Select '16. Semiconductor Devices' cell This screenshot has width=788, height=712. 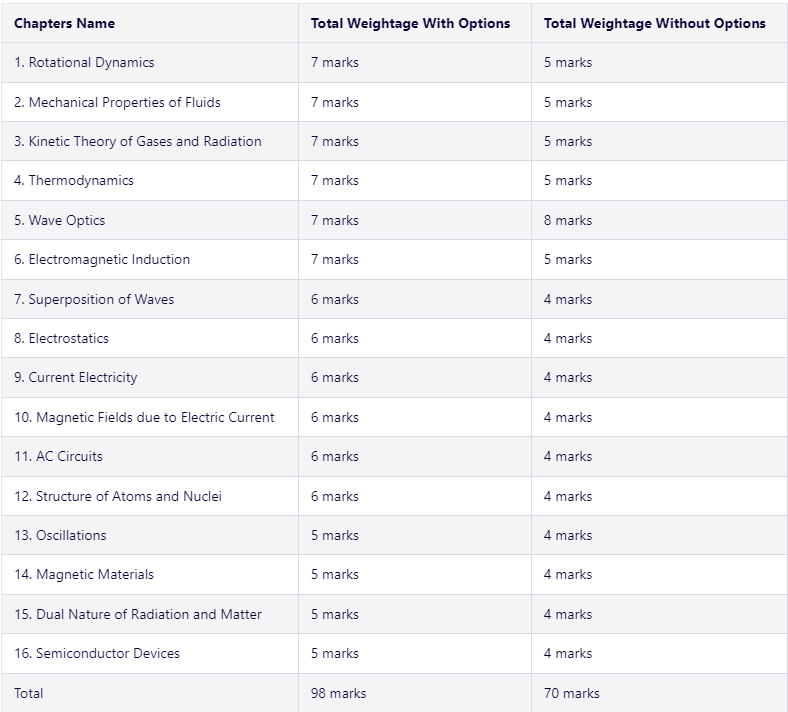coord(96,653)
